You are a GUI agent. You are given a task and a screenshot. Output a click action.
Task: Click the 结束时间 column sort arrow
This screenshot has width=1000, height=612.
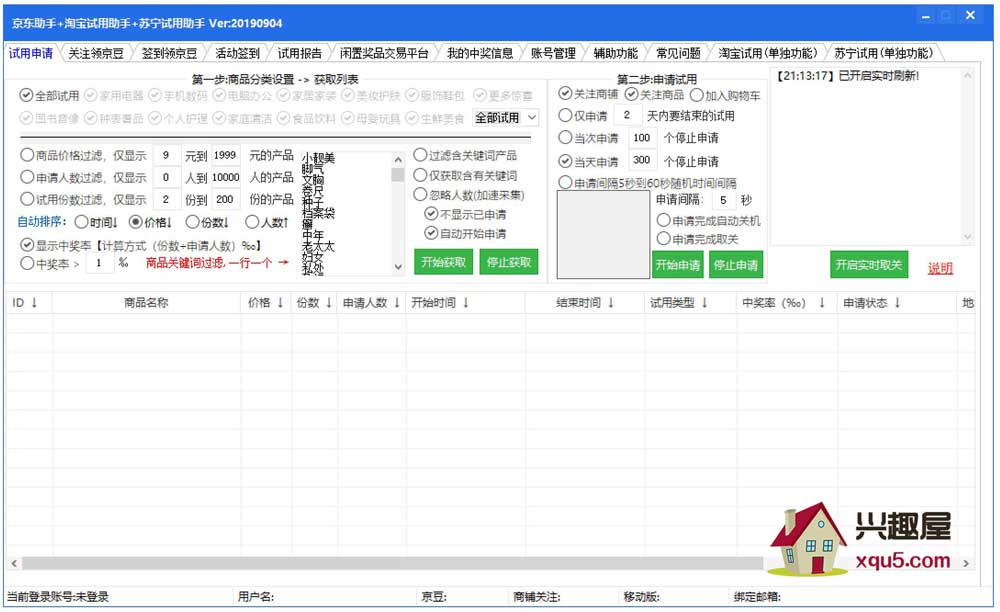tap(611, 302)
